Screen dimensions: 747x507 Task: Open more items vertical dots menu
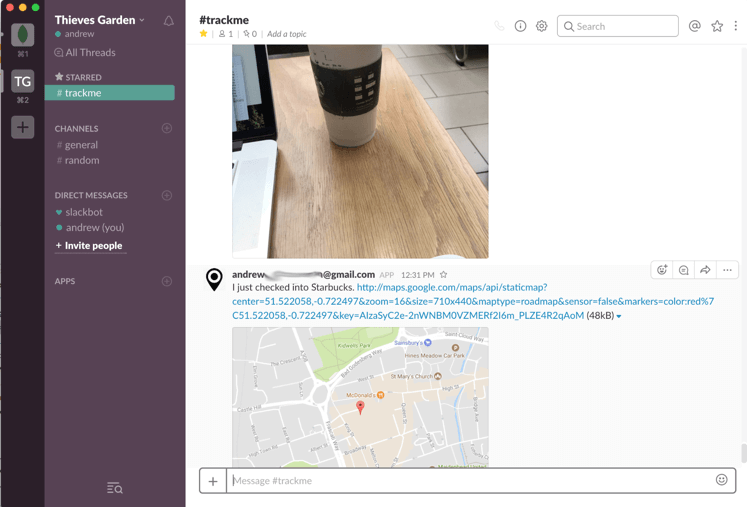(736, 26)
